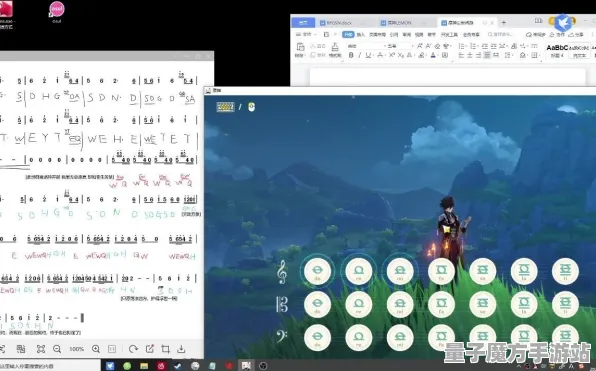Switch lyre input to keyboard mode
Viewport: 596px width, 371px height.
pos(225,107)
